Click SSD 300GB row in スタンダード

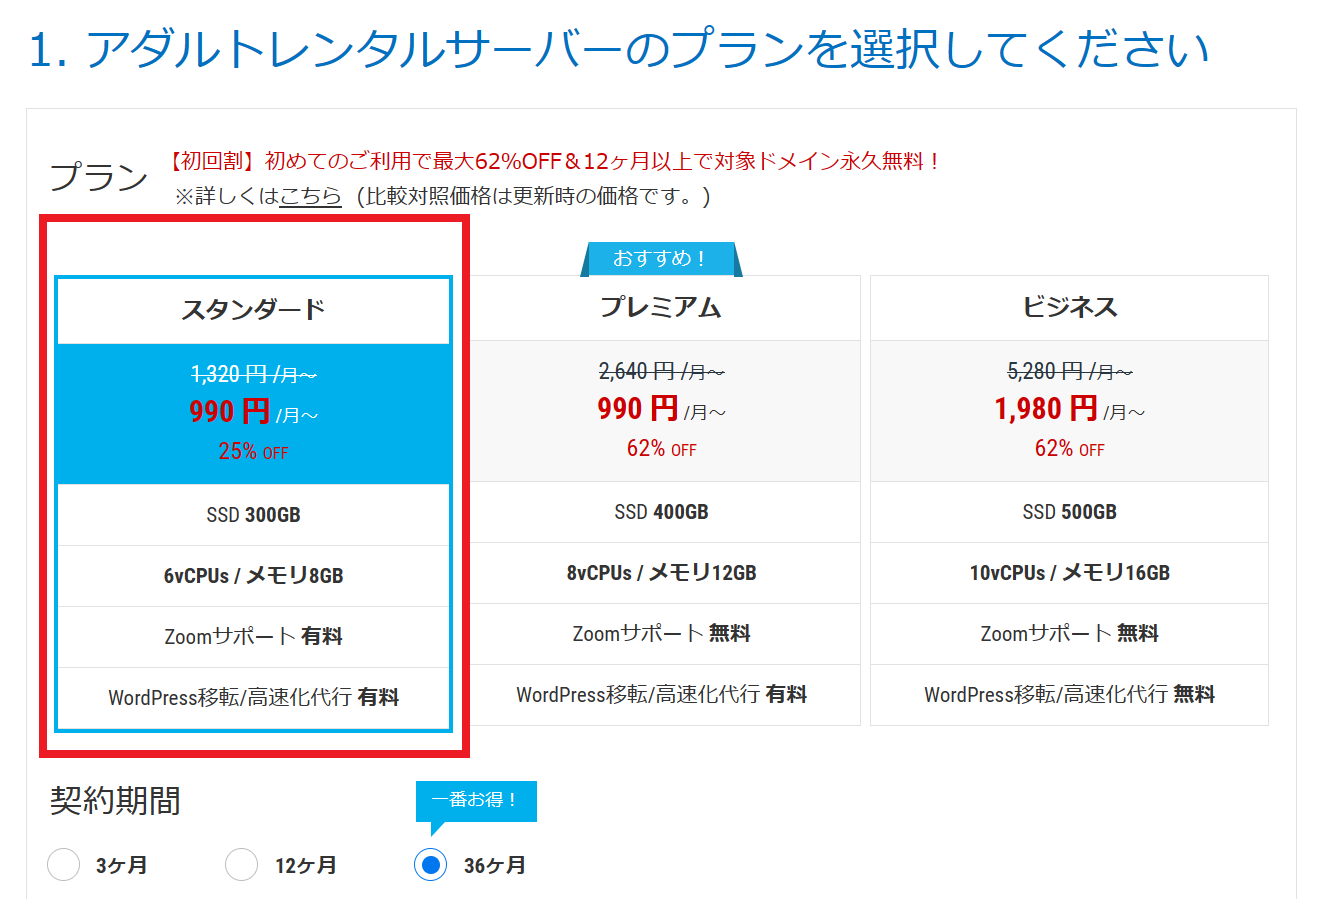pyautogui.click(x=254, y=515)
